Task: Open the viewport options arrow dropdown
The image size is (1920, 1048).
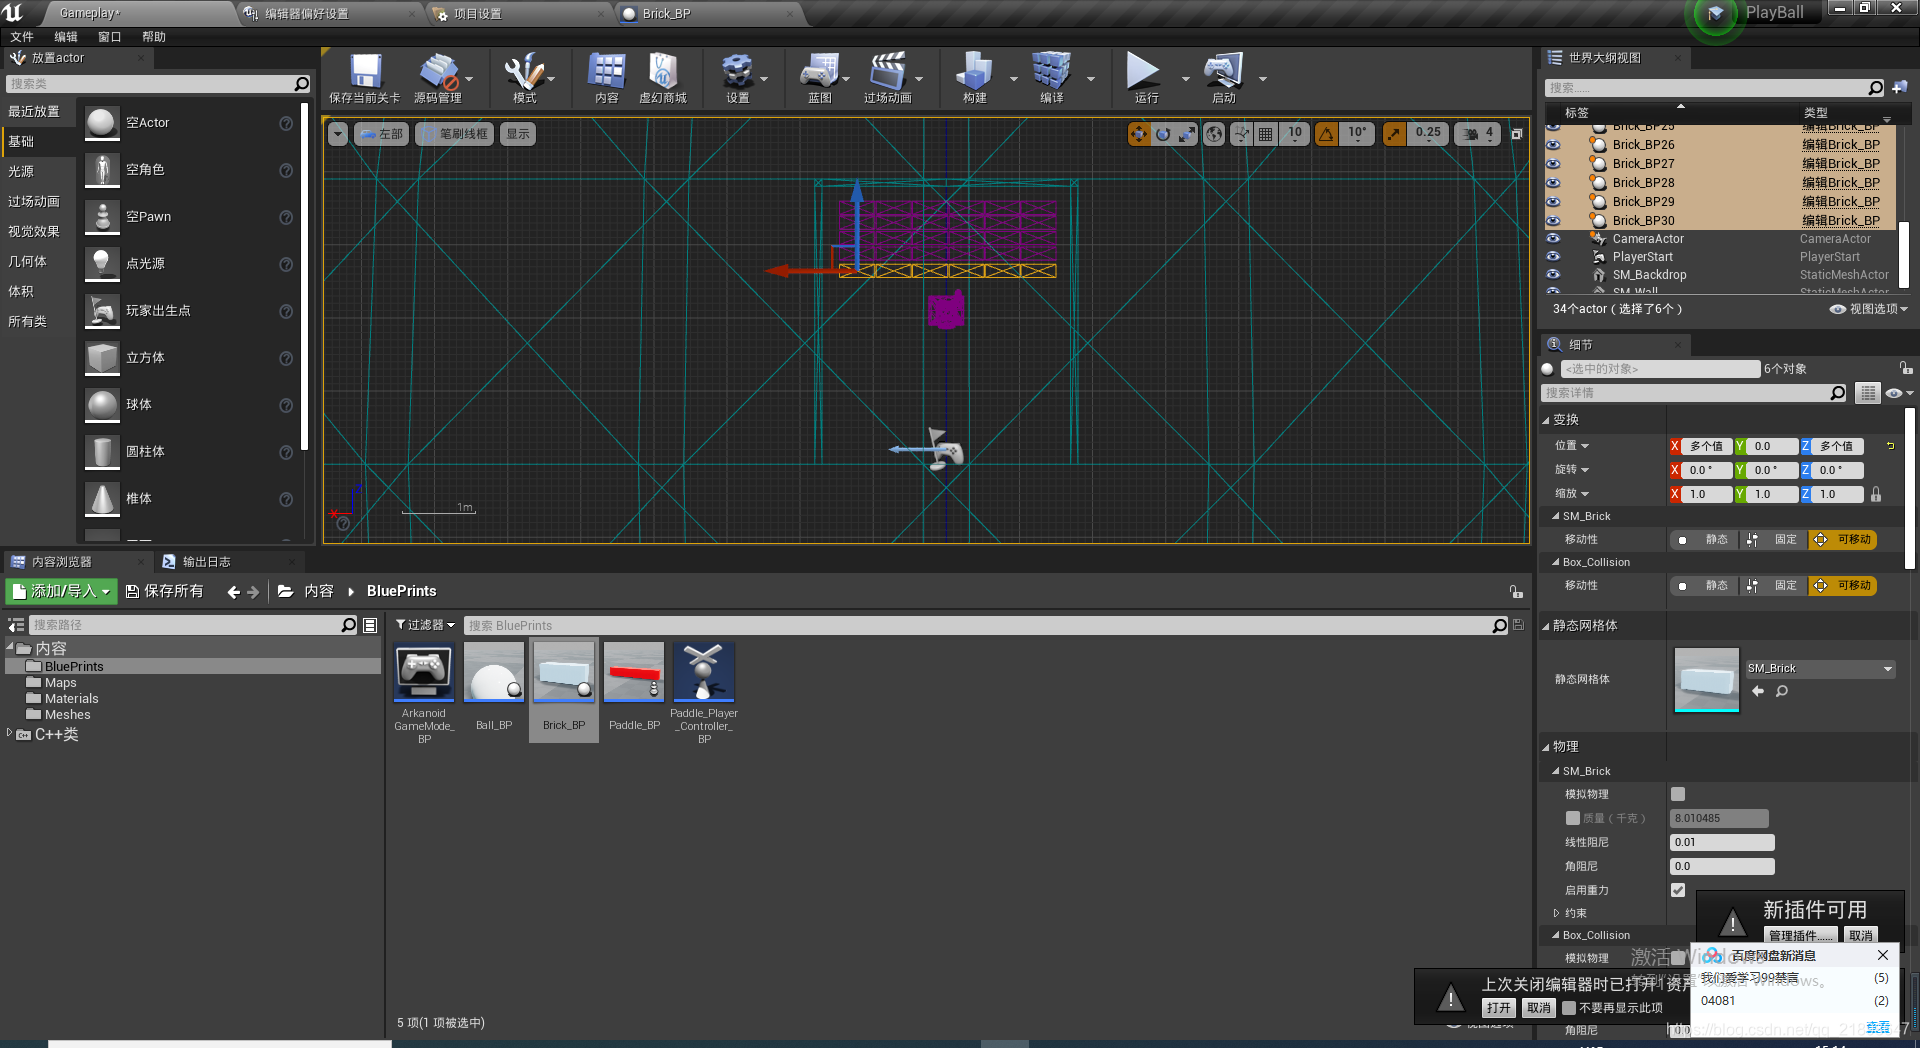Action: coord(338,134)
